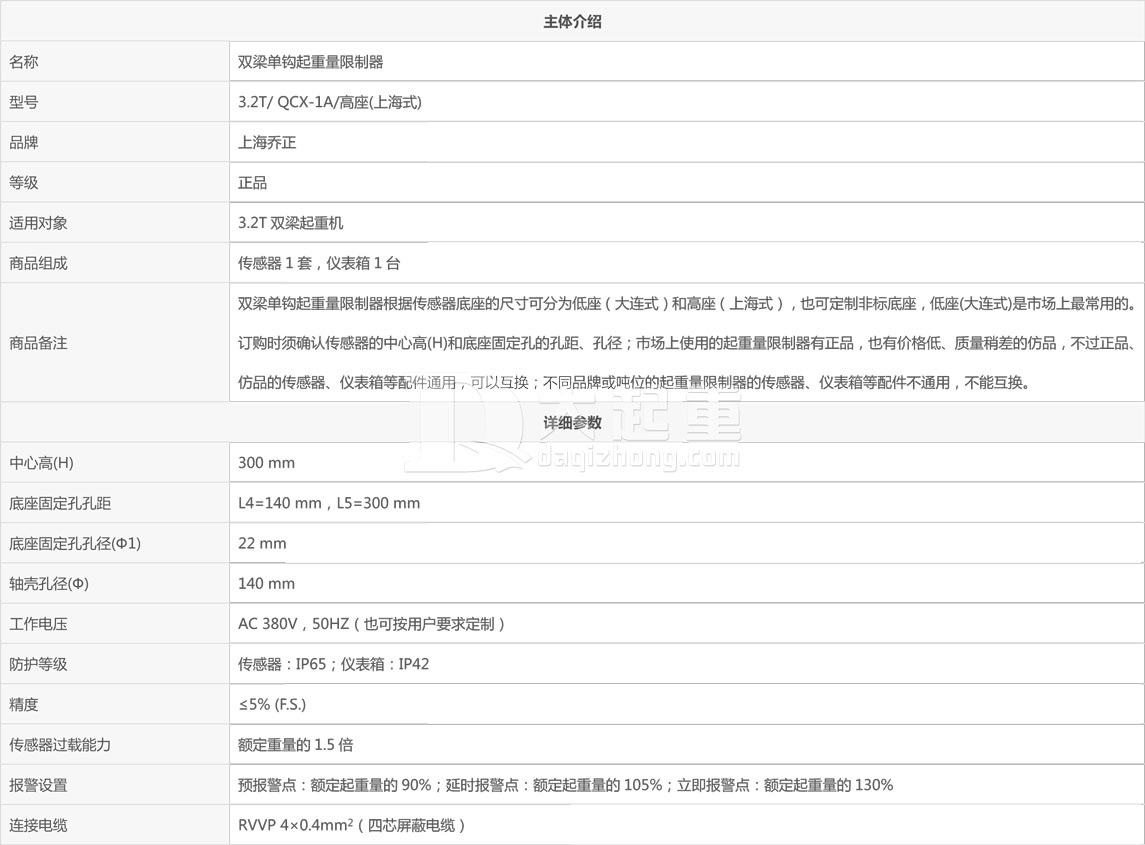
Task: Click the remark line starting 订购时须确认传感器
Action: (x=687, y=343)
